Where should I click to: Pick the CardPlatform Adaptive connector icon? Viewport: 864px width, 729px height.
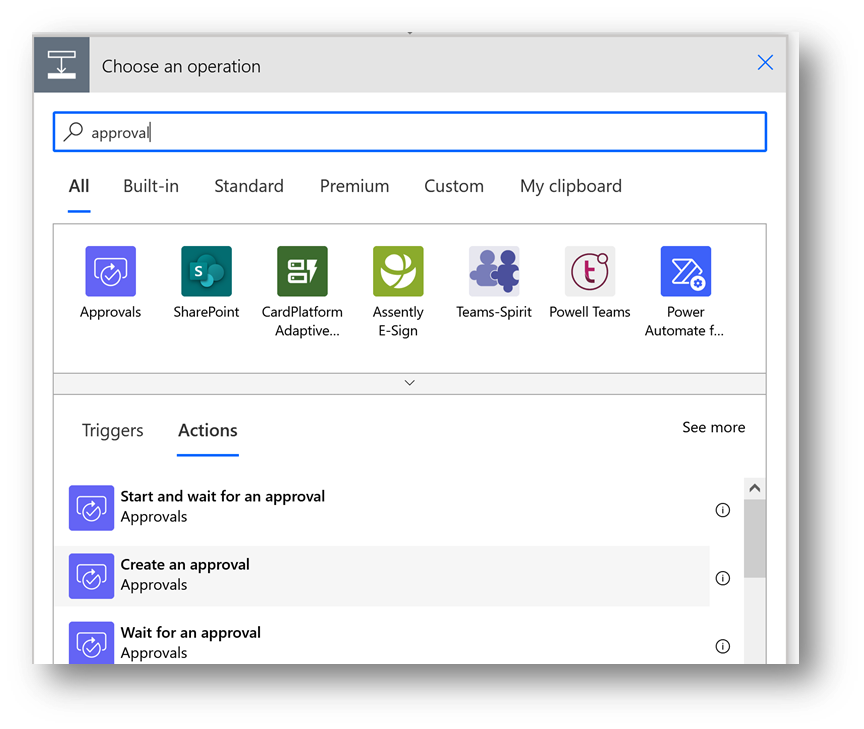(302, 272)
